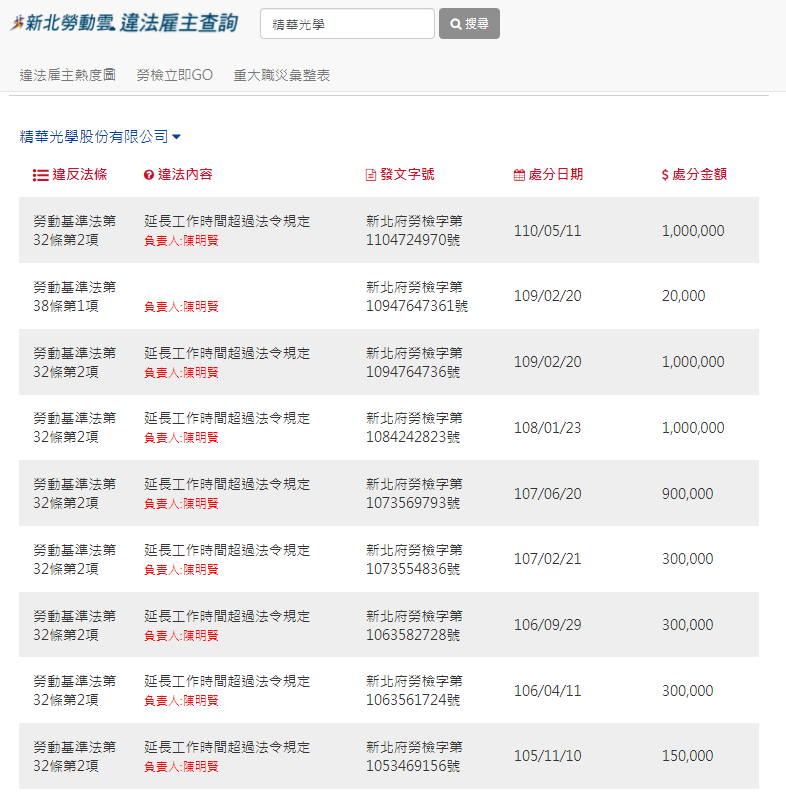Click the date 107/02/21
Viewport: 786px width, 803px height.
547,559
